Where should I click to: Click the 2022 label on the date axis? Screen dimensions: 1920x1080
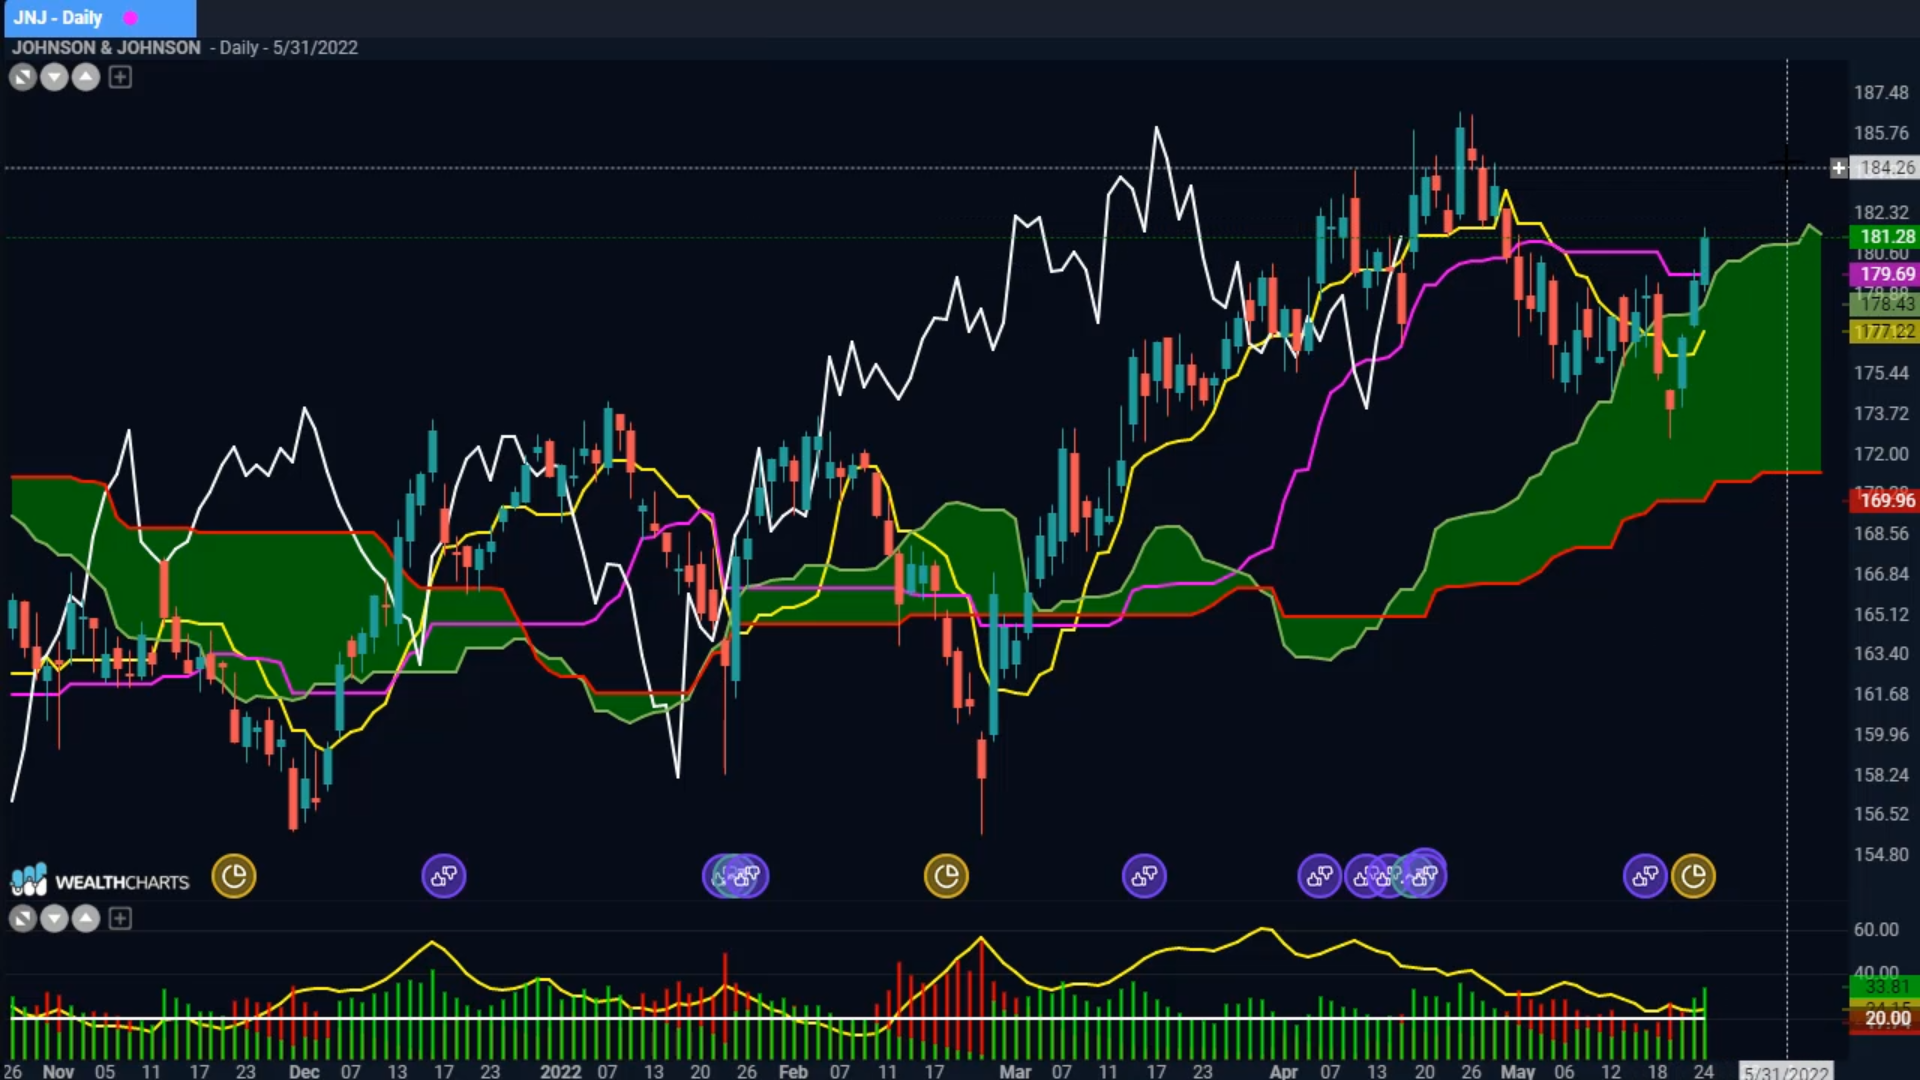(560, 1071)
